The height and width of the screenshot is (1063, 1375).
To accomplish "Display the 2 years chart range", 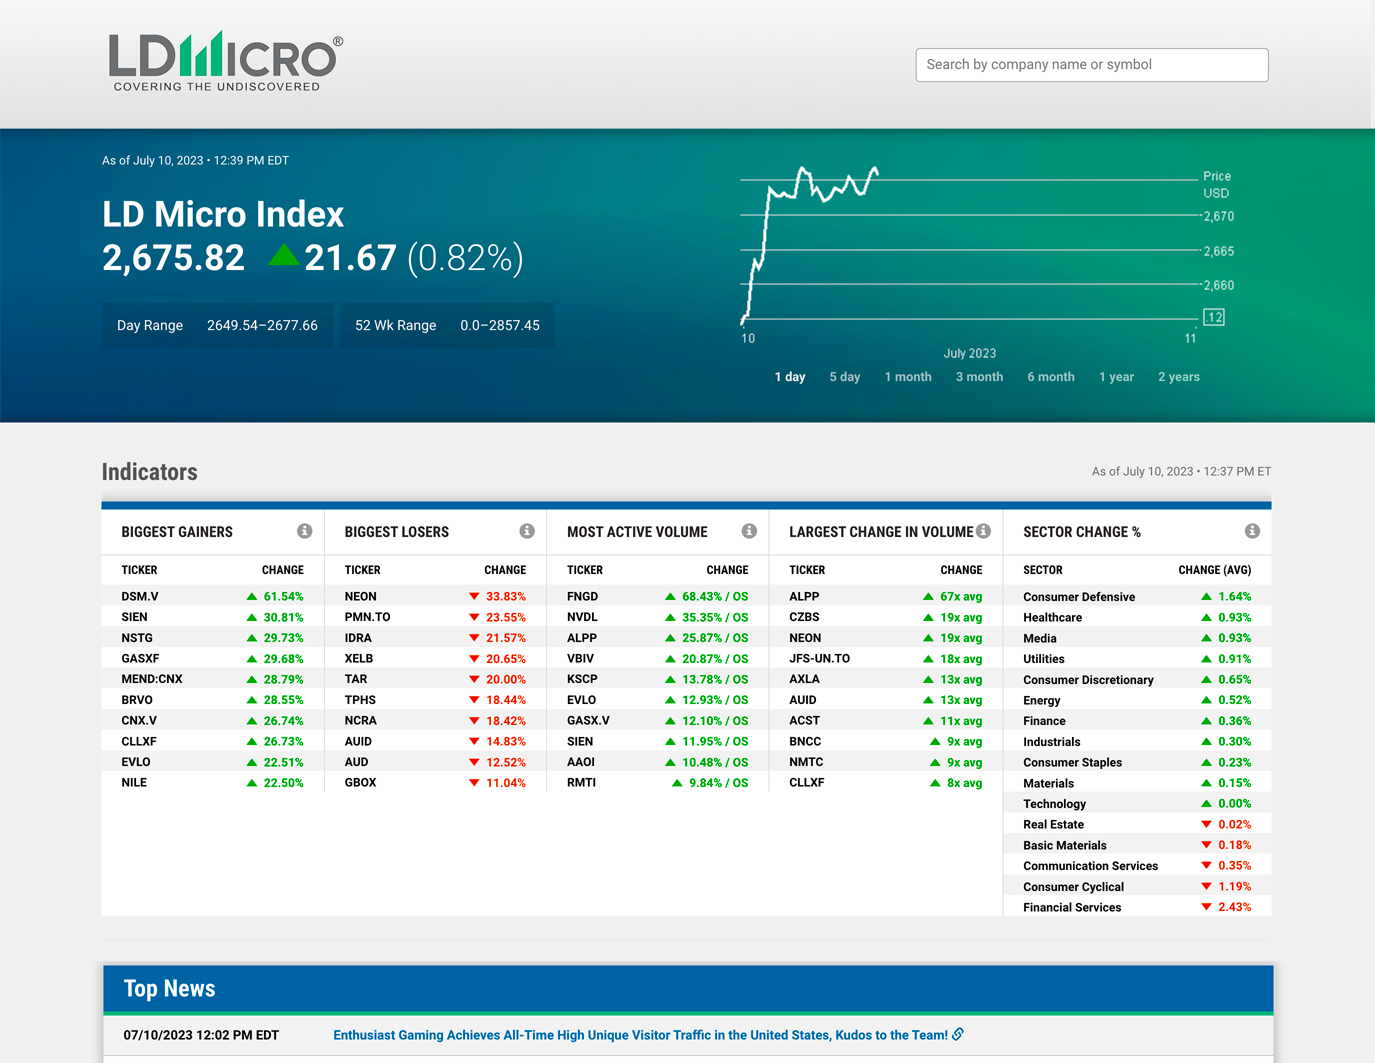I will (1178, 377).
